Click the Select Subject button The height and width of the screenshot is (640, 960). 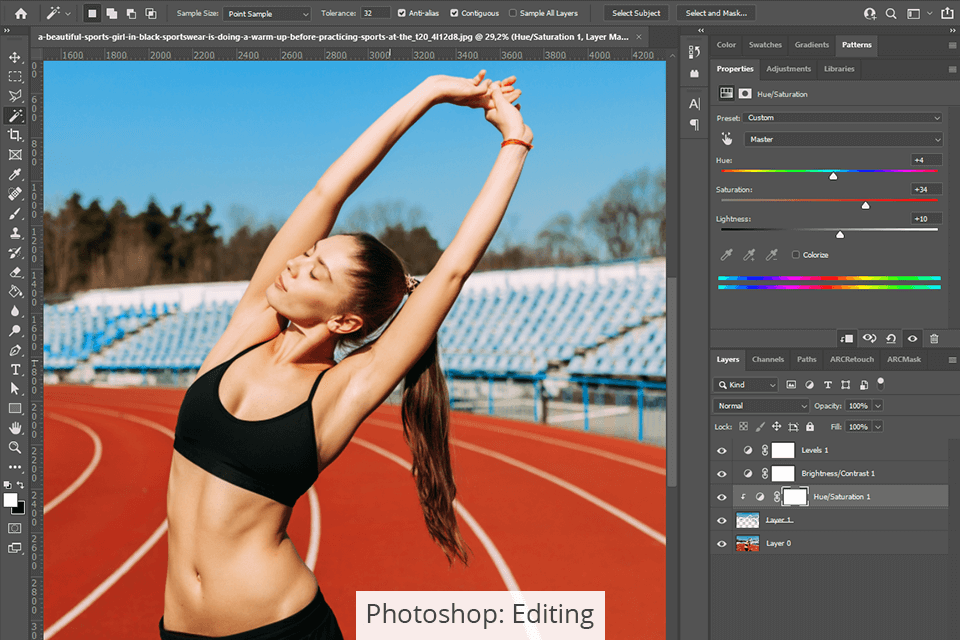(x=636, y=14)
